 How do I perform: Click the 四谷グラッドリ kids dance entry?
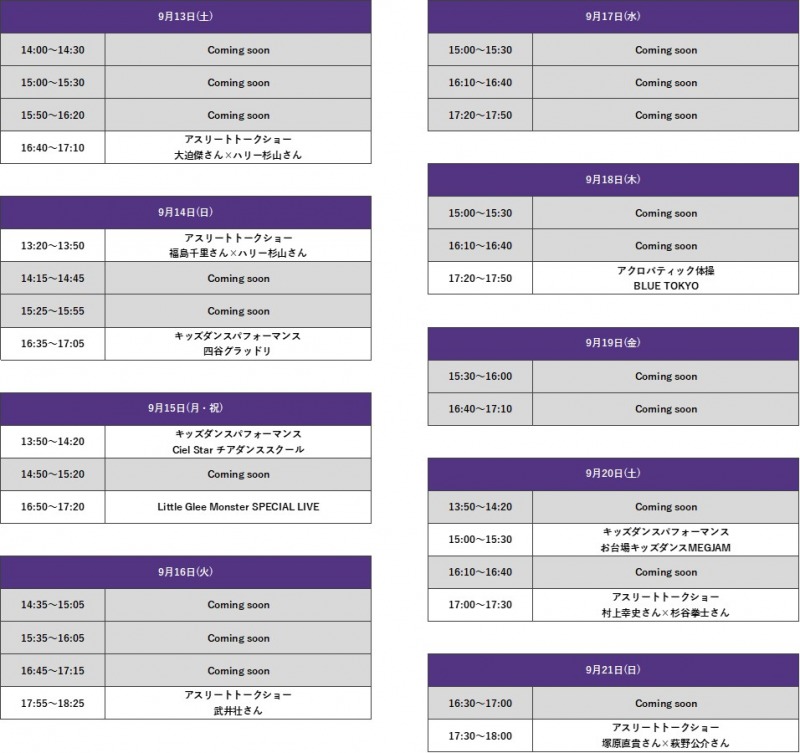(x=238, y=344)
